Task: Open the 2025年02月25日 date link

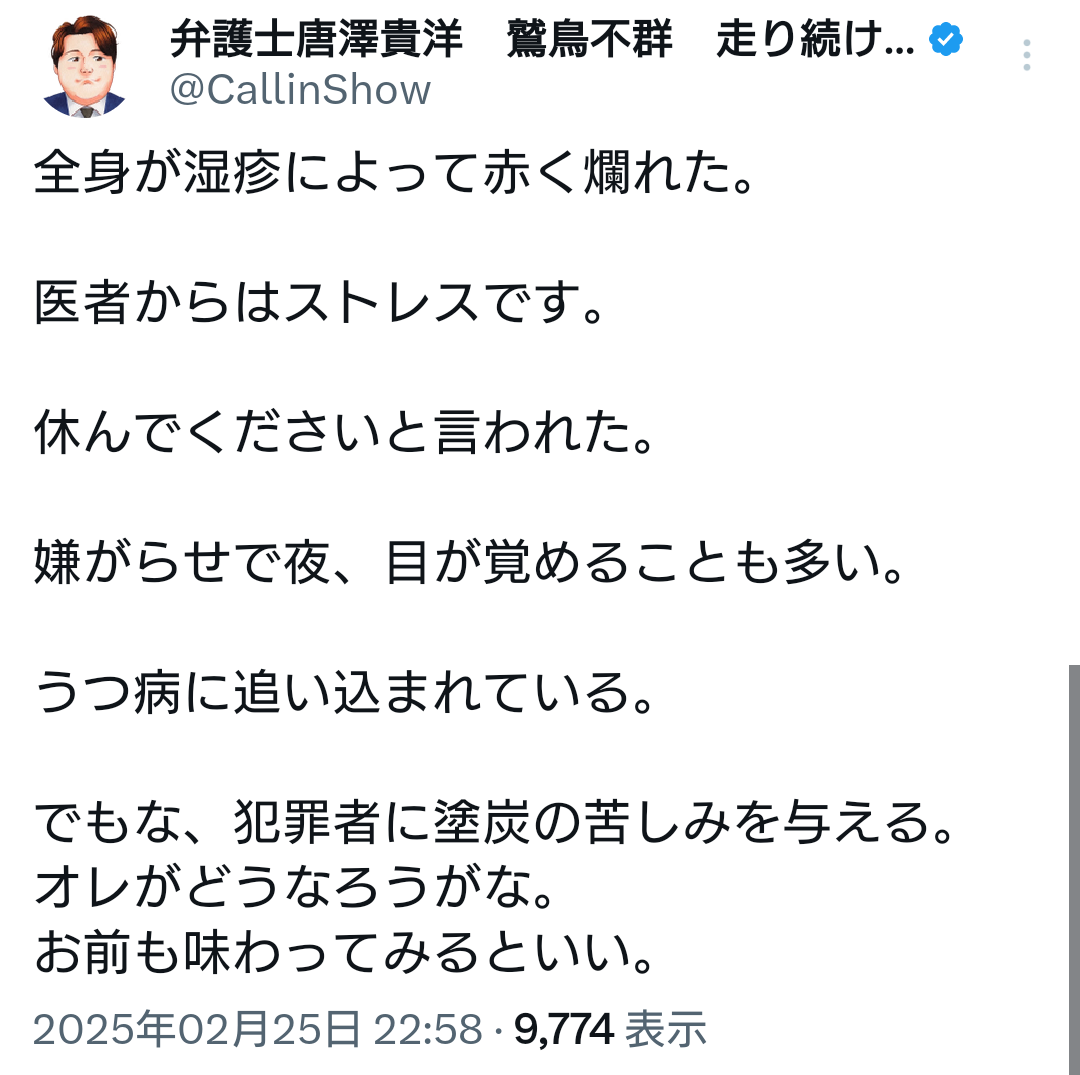Action: [196, 1029]
